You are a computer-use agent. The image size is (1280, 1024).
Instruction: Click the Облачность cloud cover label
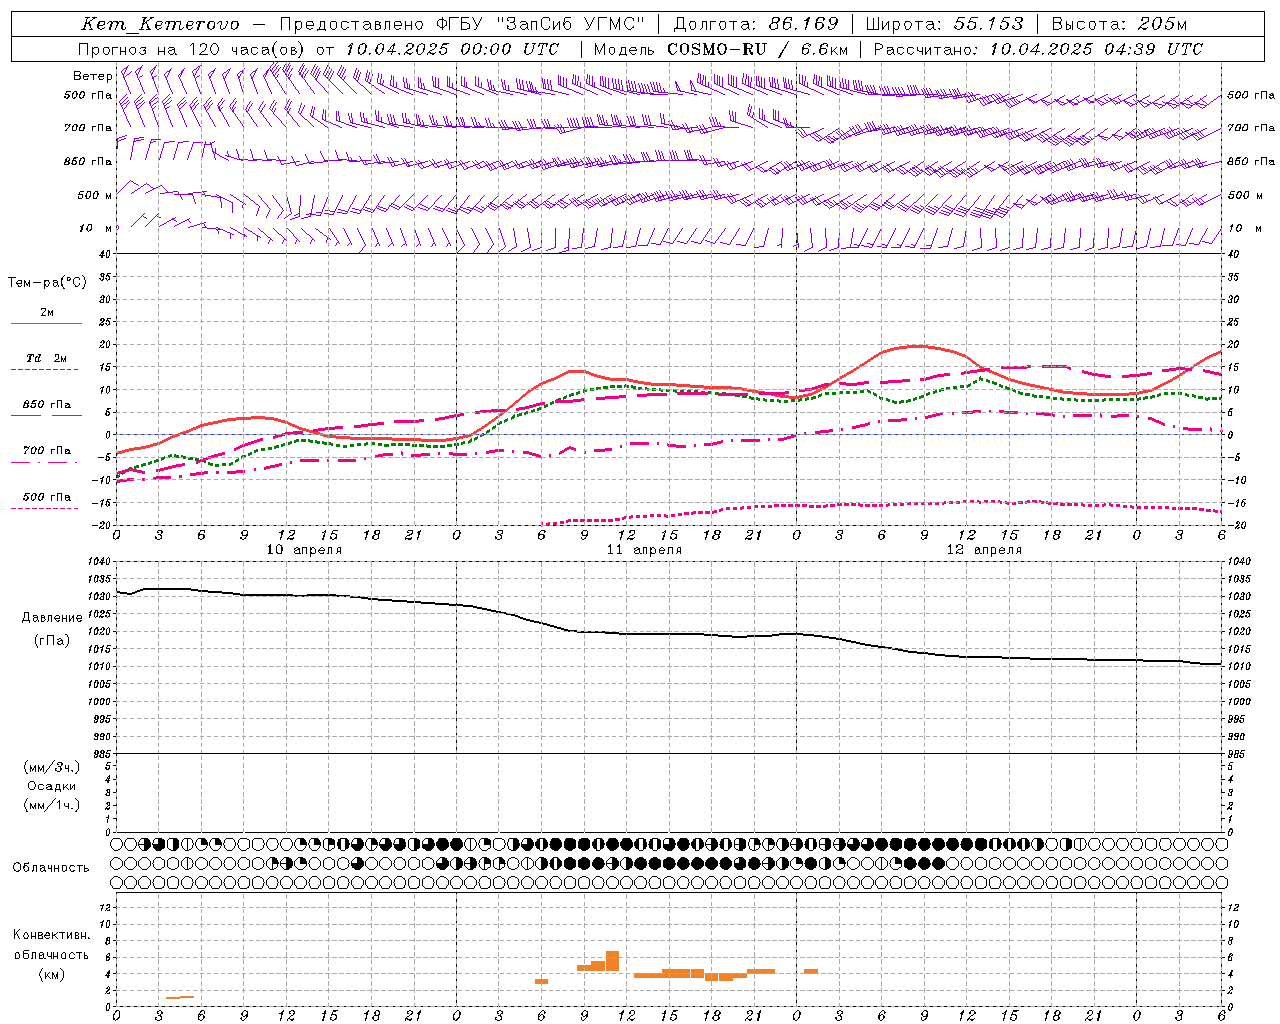pos(51,867)
